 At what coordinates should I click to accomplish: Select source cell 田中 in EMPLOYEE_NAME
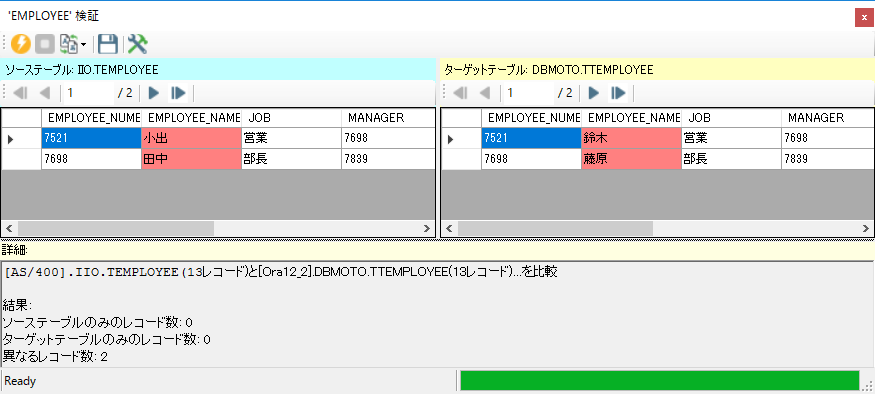(191, 160)
